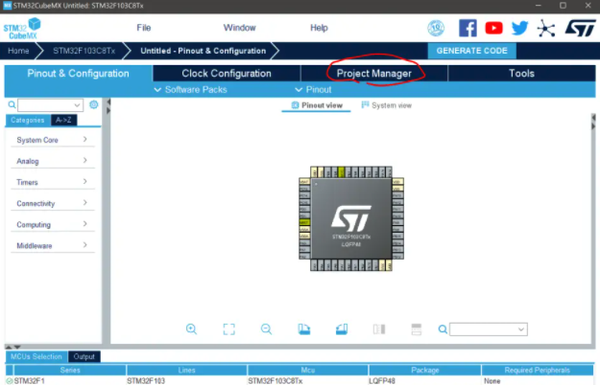Click the fit-to-screen frame icon

229,329
